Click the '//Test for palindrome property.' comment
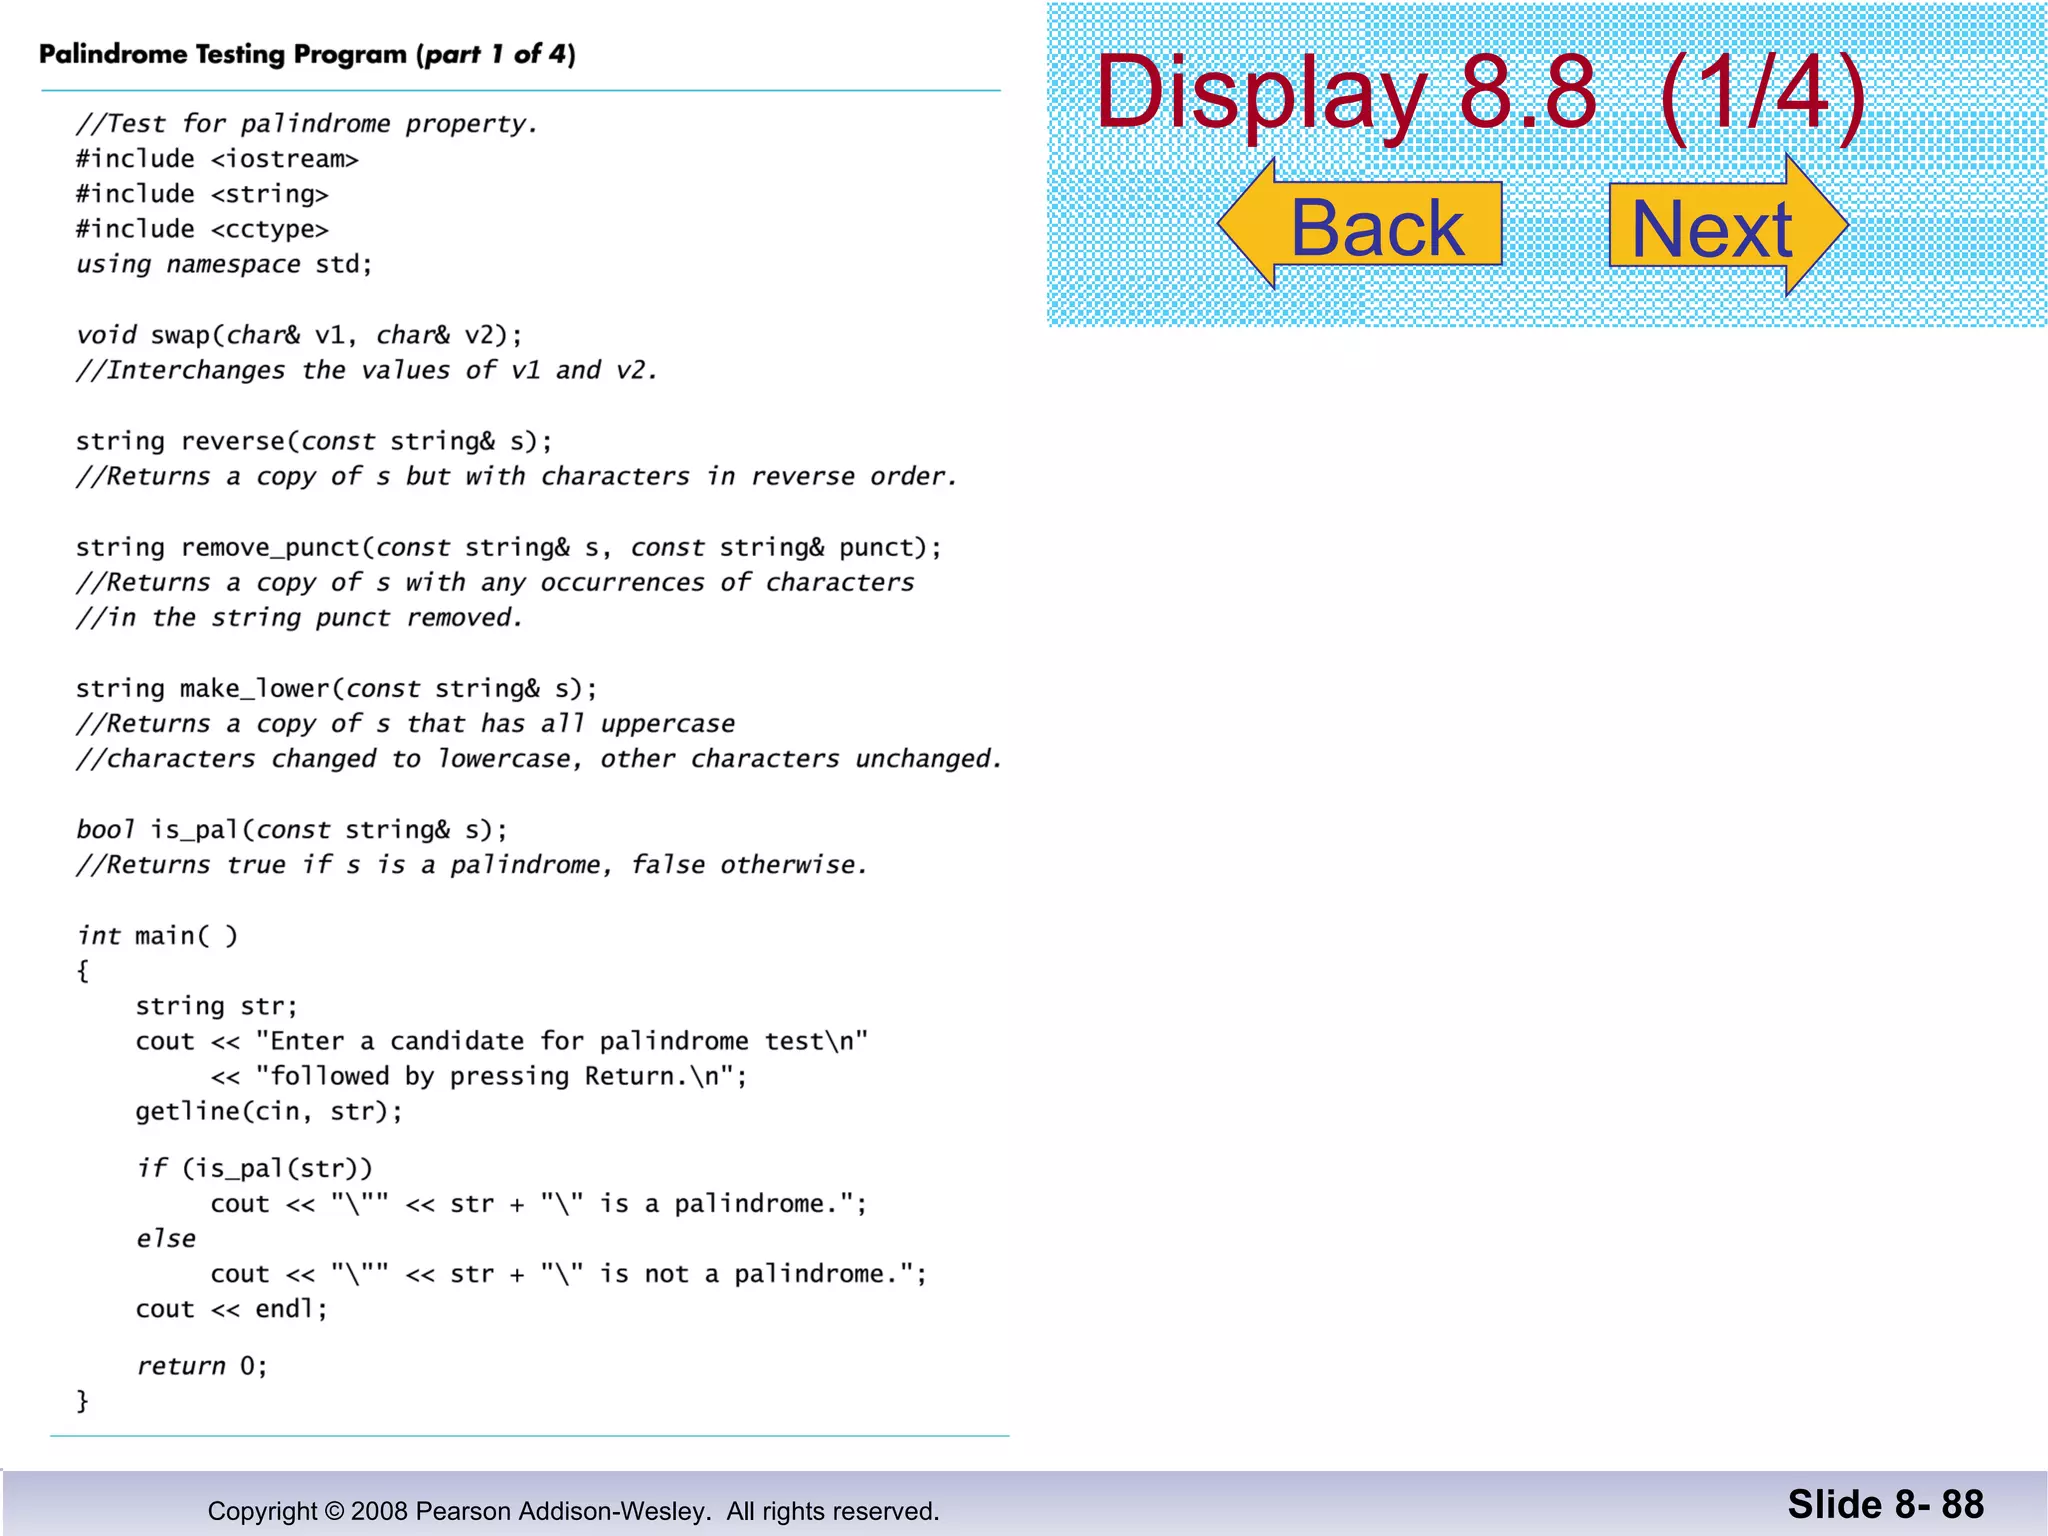 [x=307, y=123]
